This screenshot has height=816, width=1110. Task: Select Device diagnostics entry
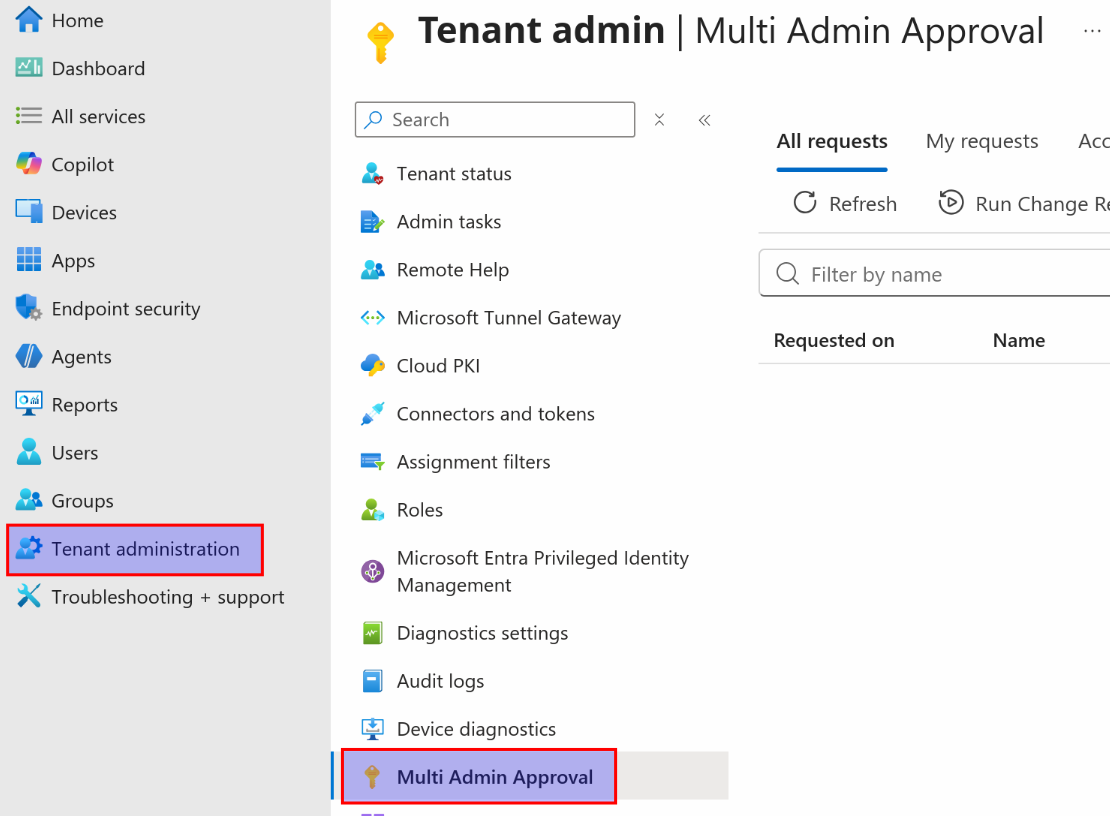tap(476, 729)
